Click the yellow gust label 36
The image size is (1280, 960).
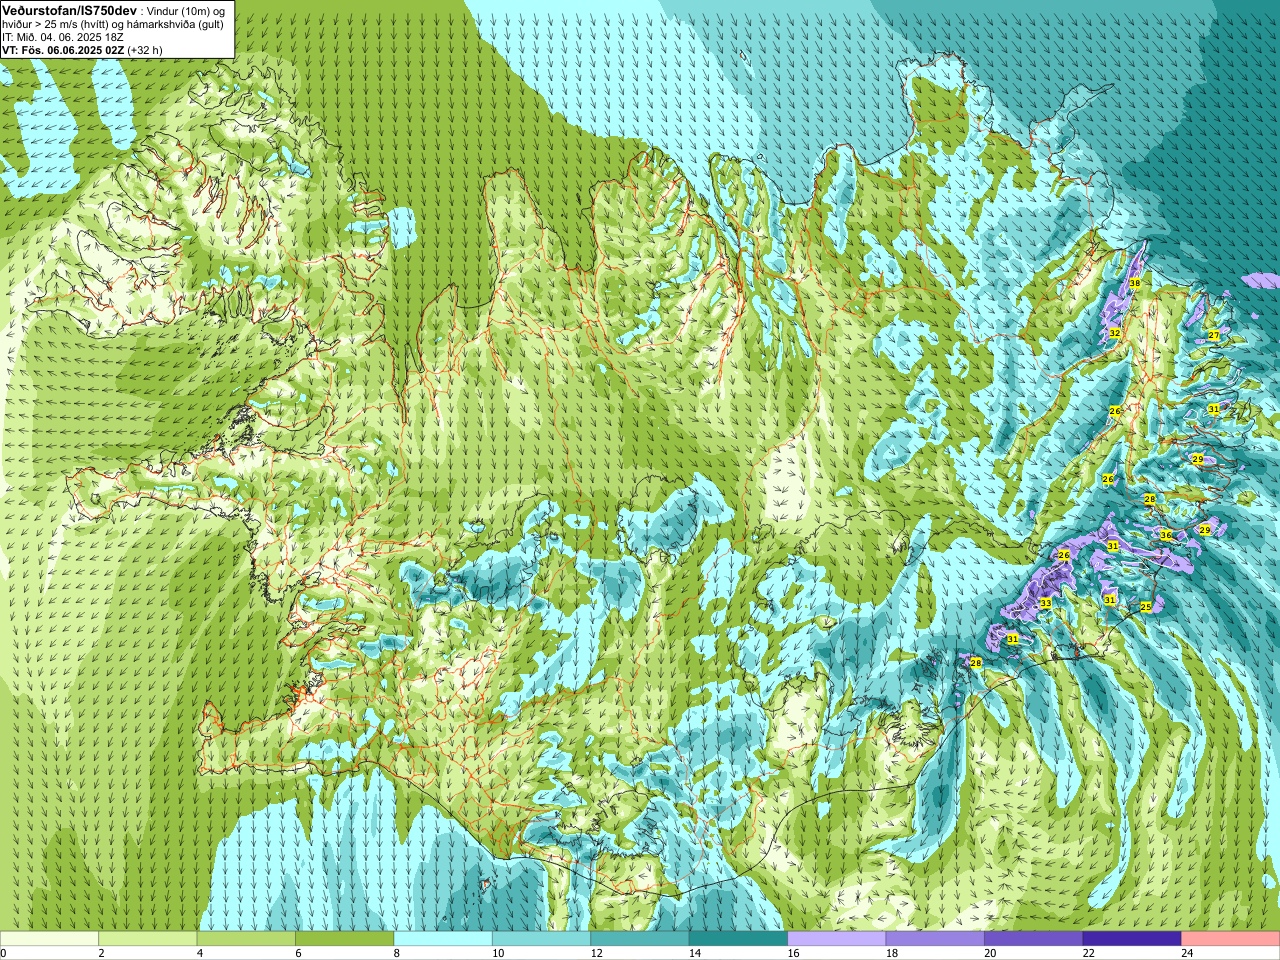(1166, 535)
